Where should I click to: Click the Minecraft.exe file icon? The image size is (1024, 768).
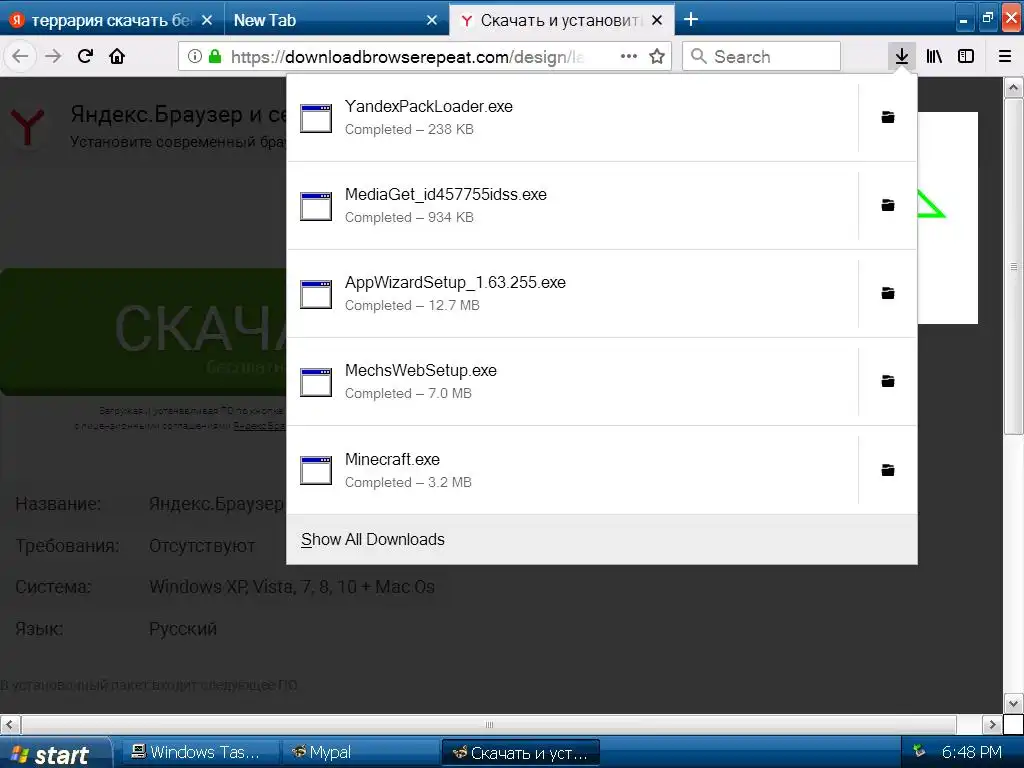(316, 471)
